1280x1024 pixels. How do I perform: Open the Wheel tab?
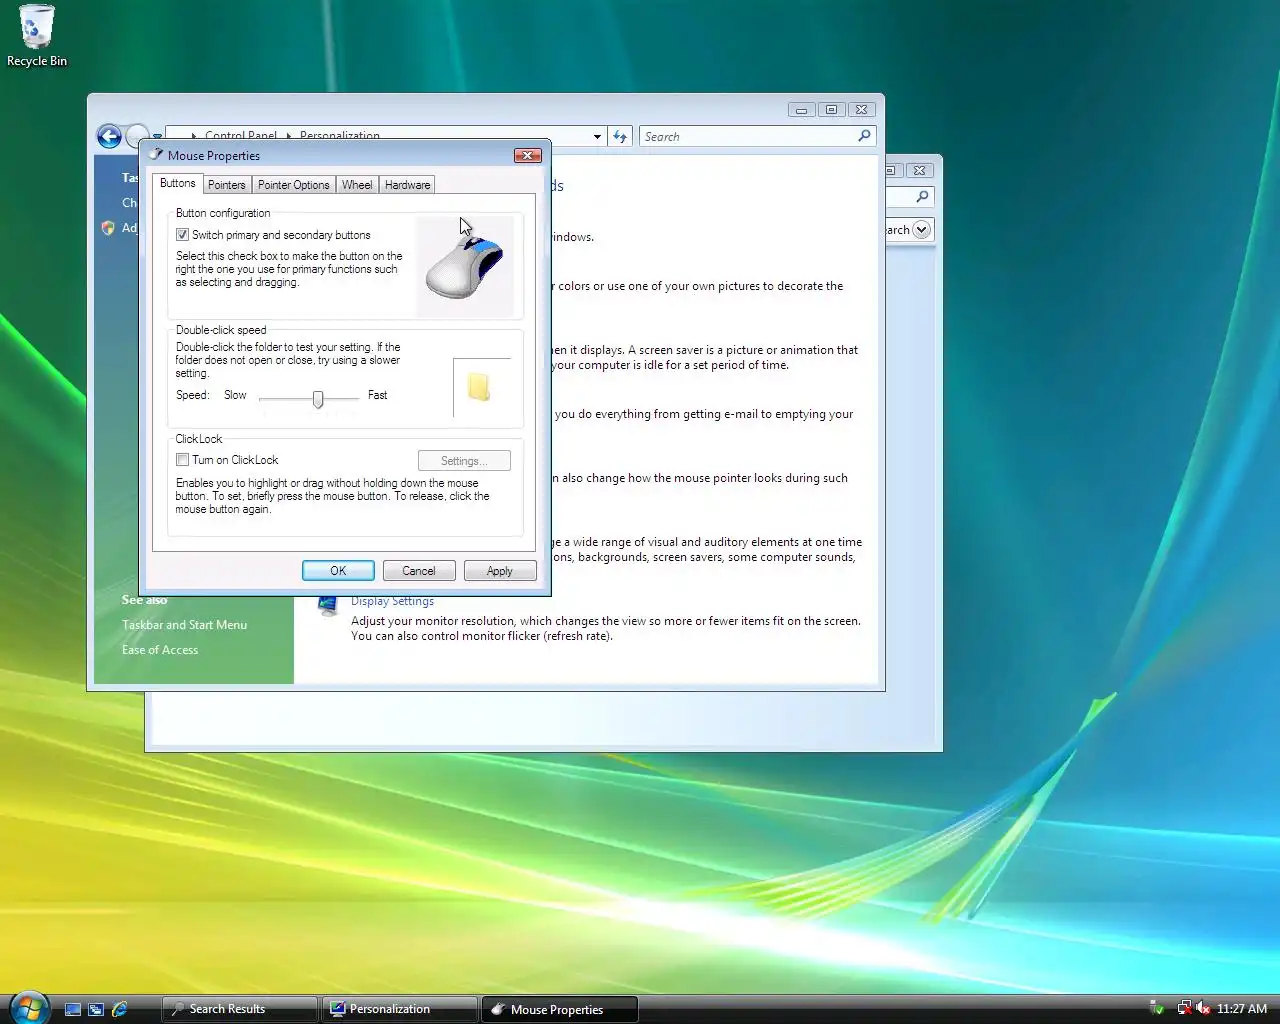(357, 185)
